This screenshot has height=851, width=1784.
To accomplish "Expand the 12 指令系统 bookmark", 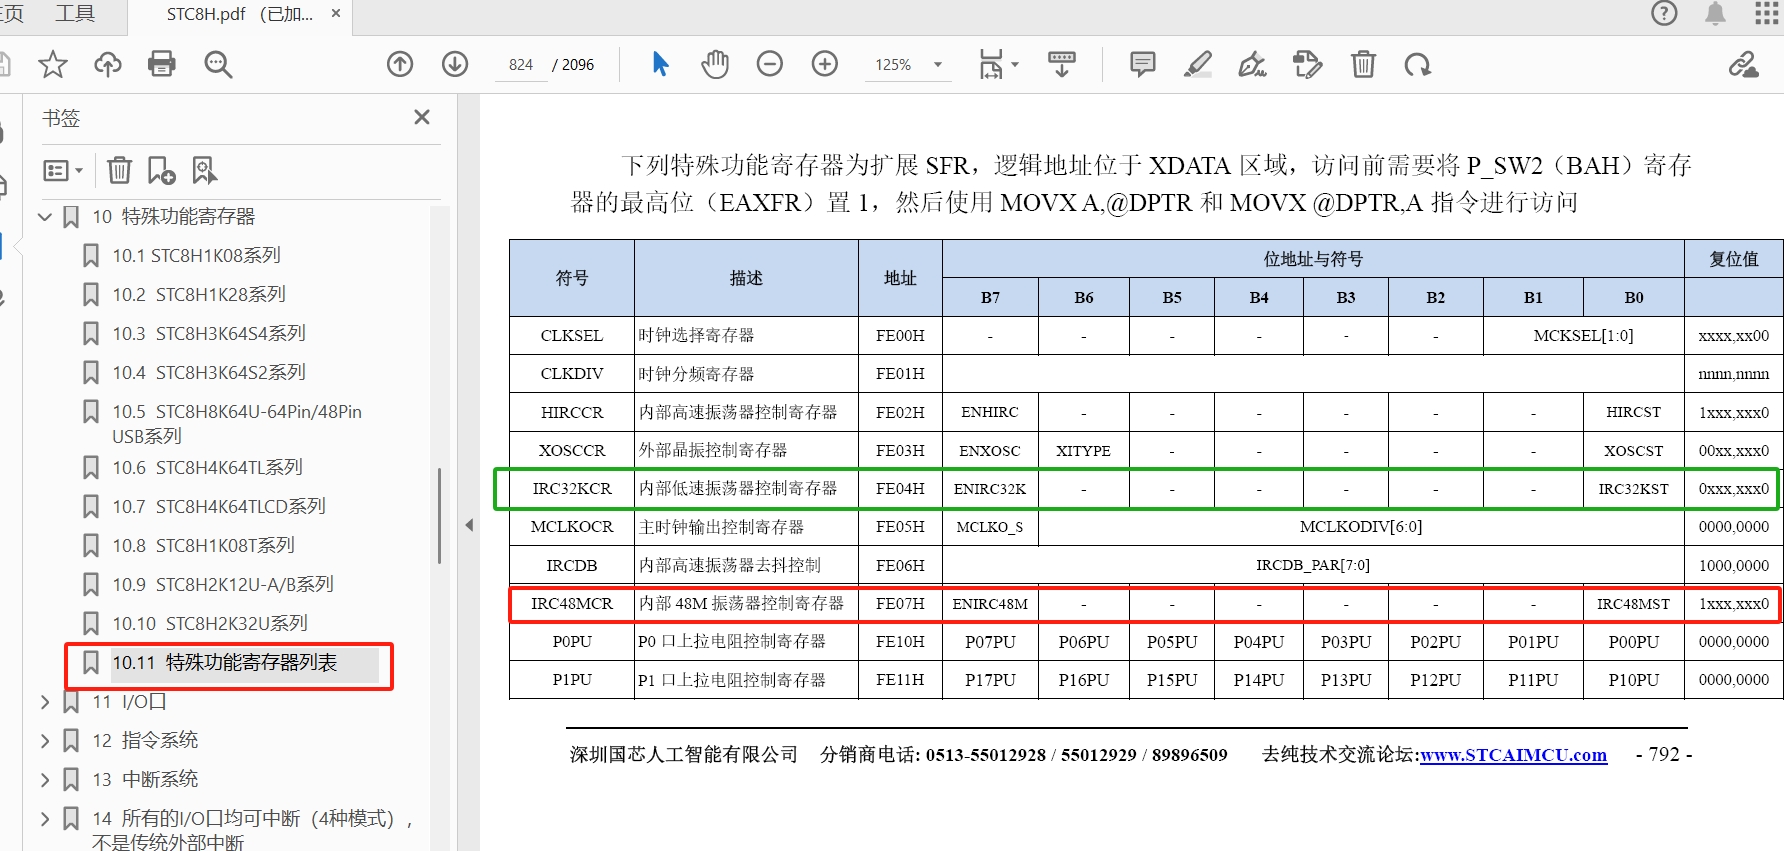I will coord(44,741).
